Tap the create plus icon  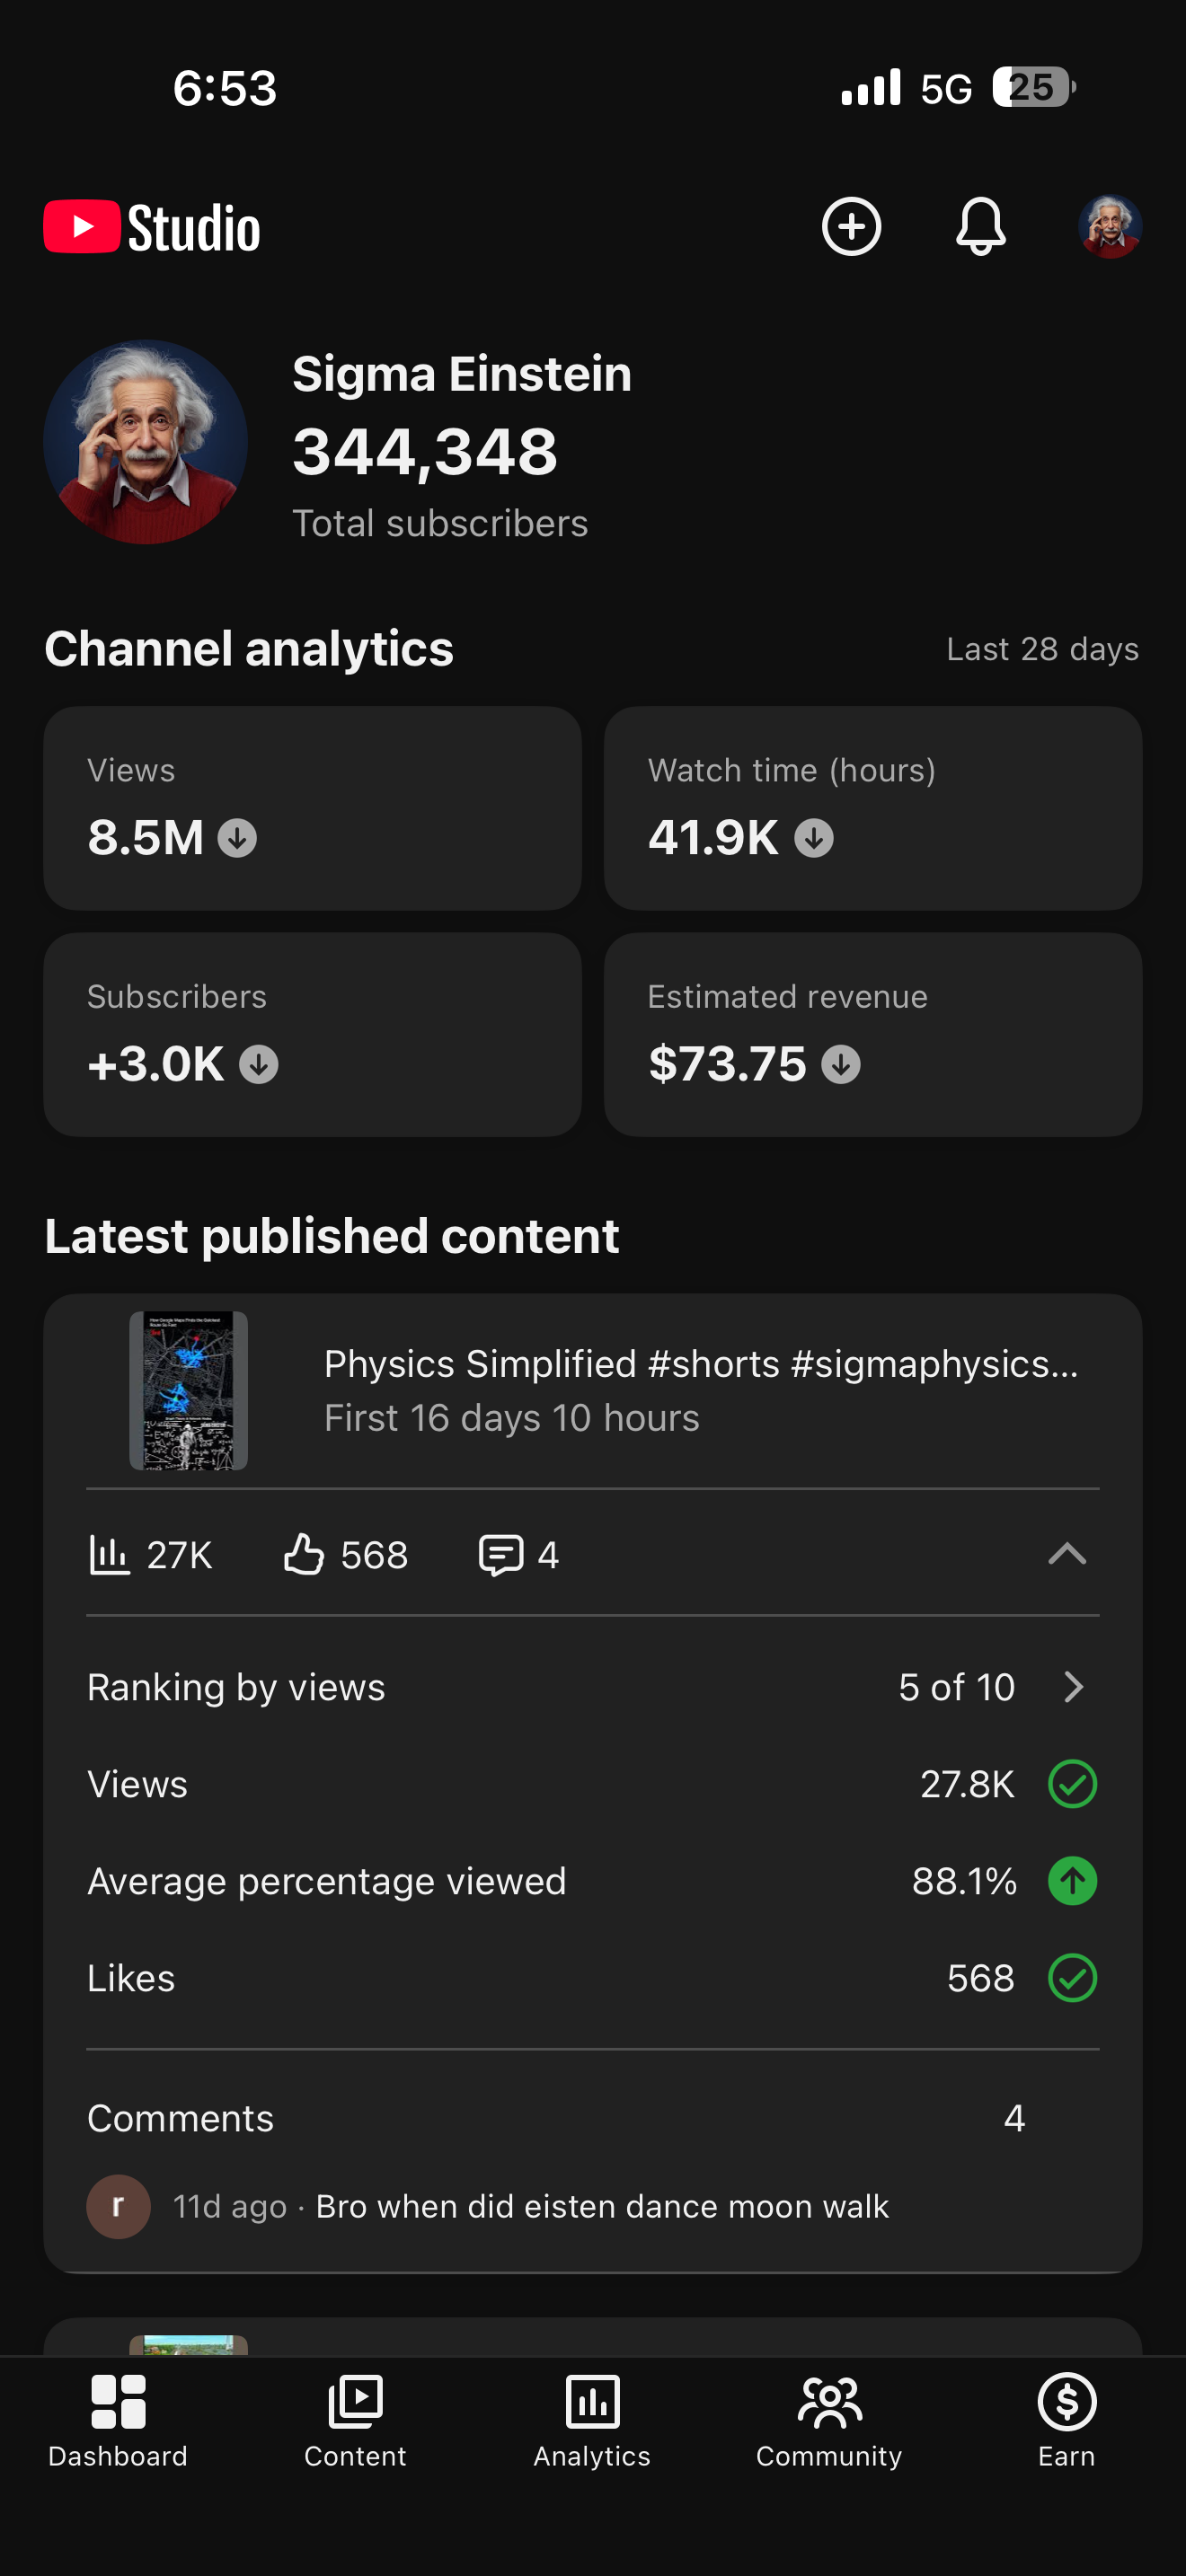click(x=851, y=227)
